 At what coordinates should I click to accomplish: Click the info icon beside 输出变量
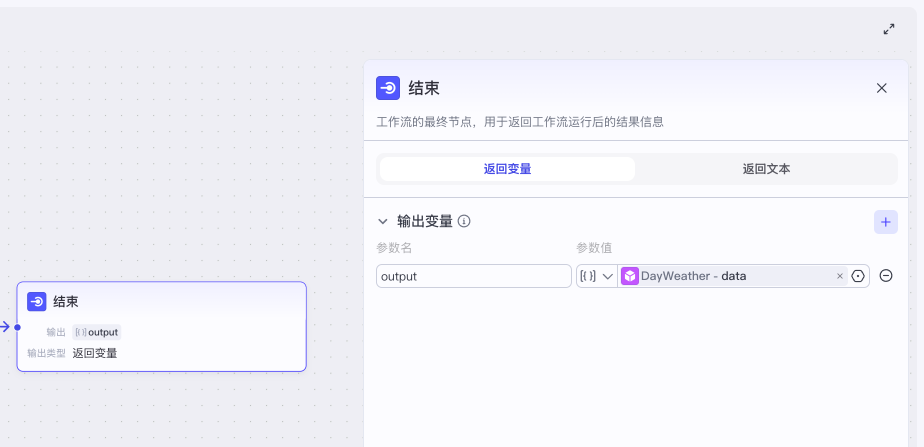(464, 222)
